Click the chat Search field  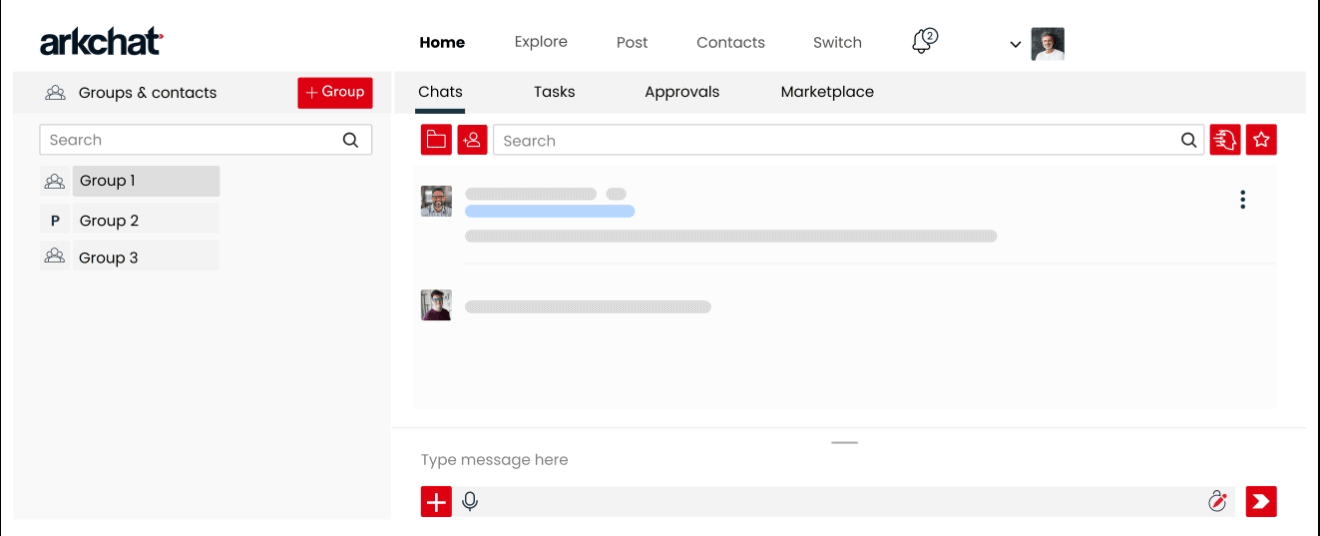pos(849,141)
